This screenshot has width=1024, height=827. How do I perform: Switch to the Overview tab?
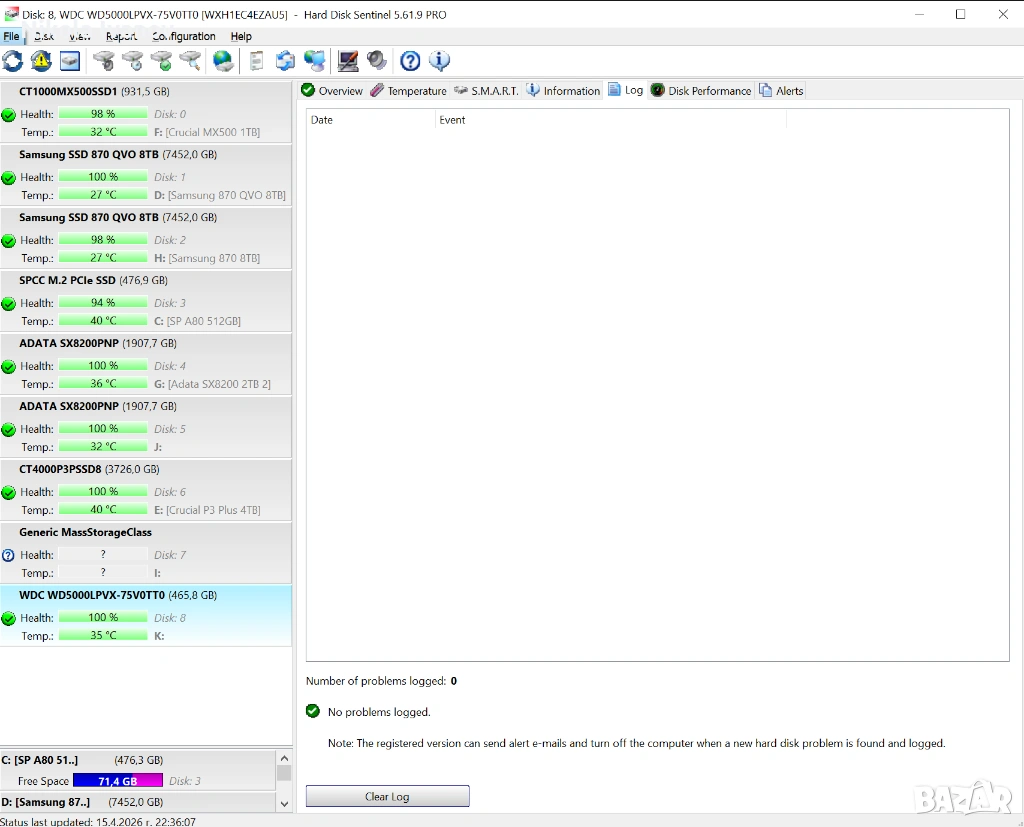[x=332, y=91]
